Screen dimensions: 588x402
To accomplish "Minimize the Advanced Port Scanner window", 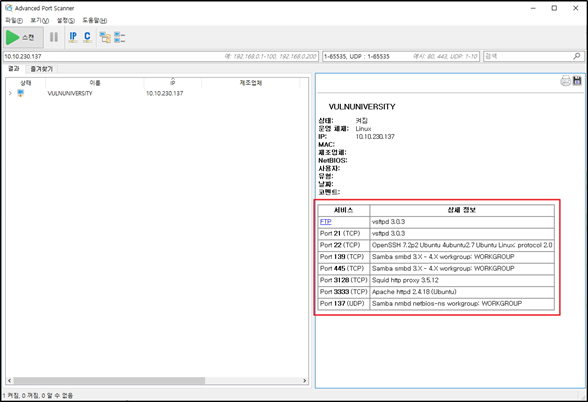I will click(x=533, y=8).
